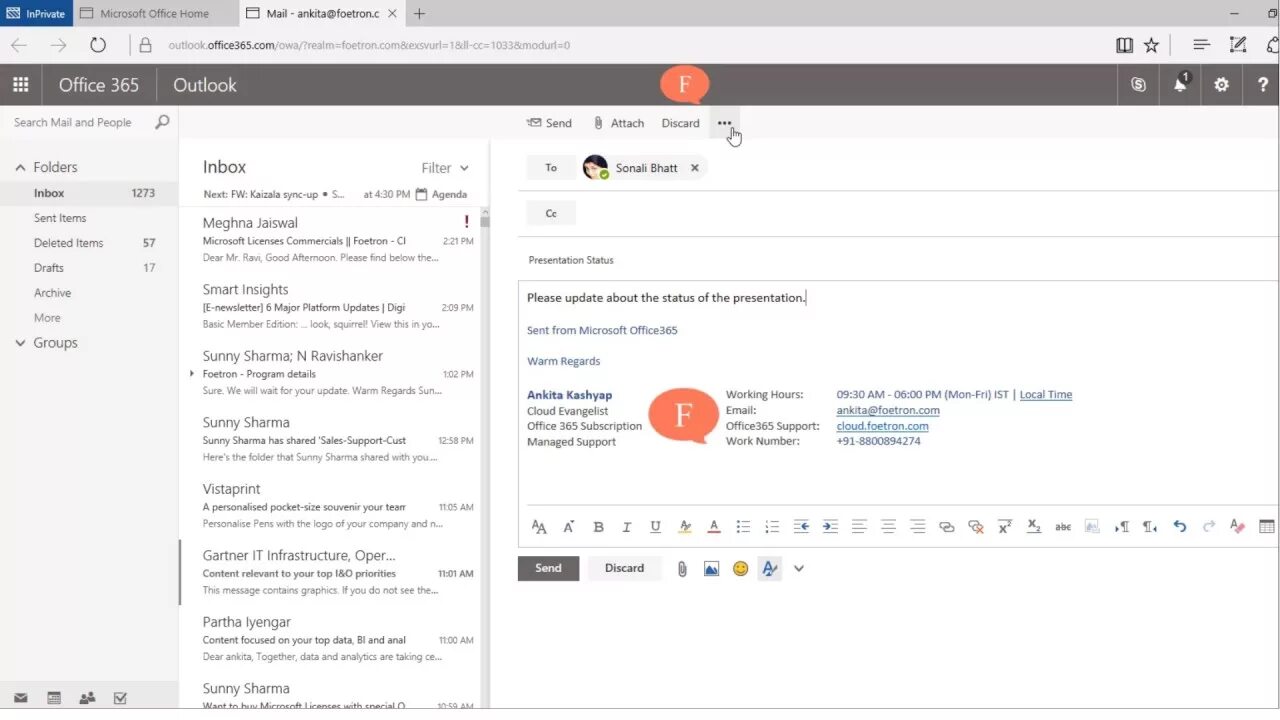Refresh the browser page
This screenshot has width=1280, height=720.
pyautogui.click(x=97, y=45)
